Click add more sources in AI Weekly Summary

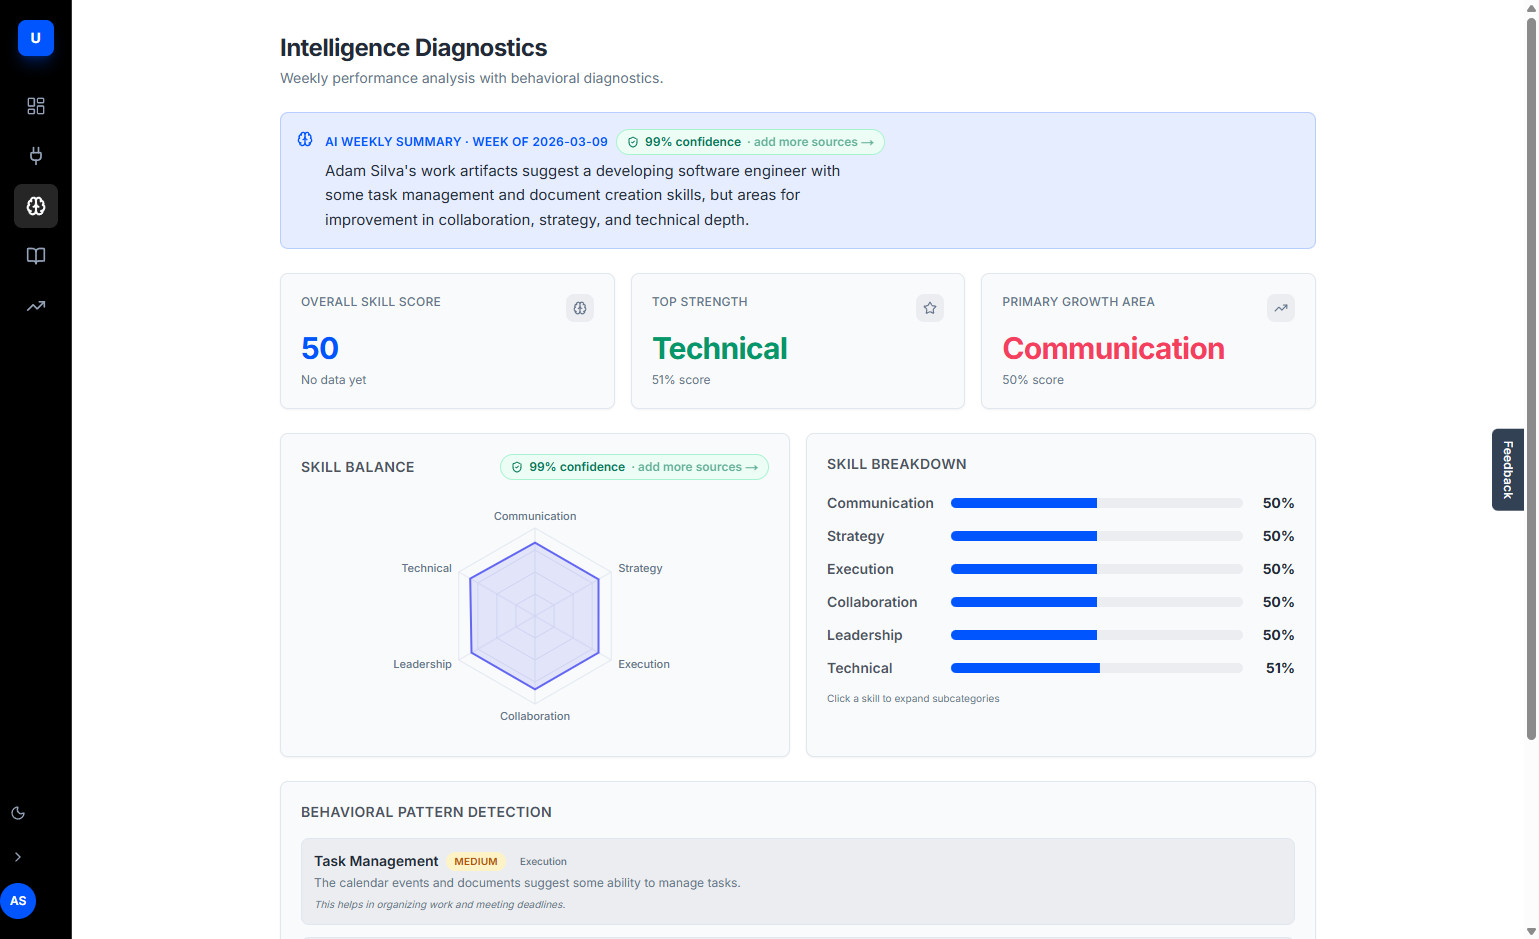(813, 142)
